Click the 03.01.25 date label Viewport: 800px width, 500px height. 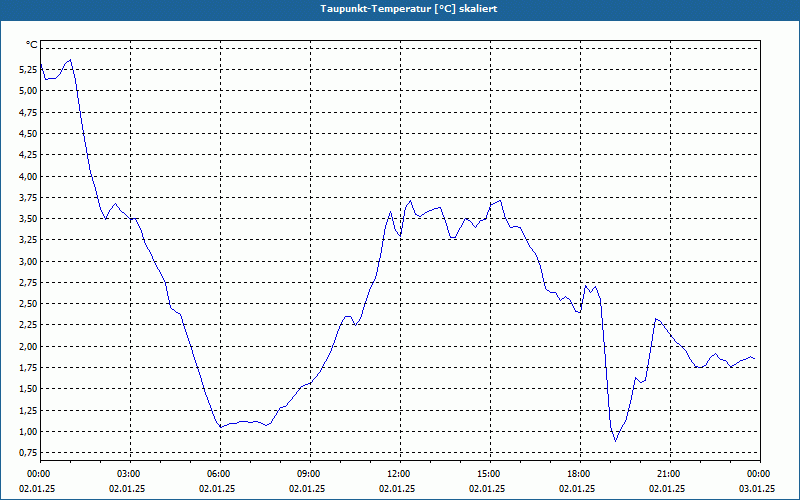click(x=757, y=488)
